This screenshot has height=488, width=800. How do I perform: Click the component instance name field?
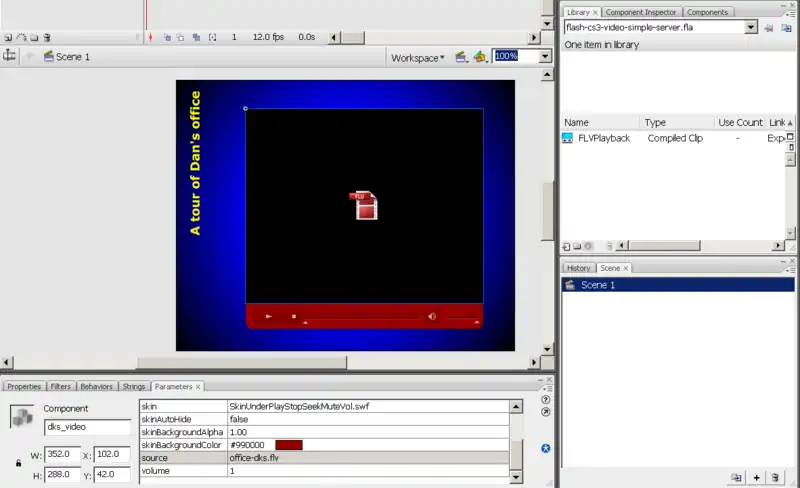point(87,428)
